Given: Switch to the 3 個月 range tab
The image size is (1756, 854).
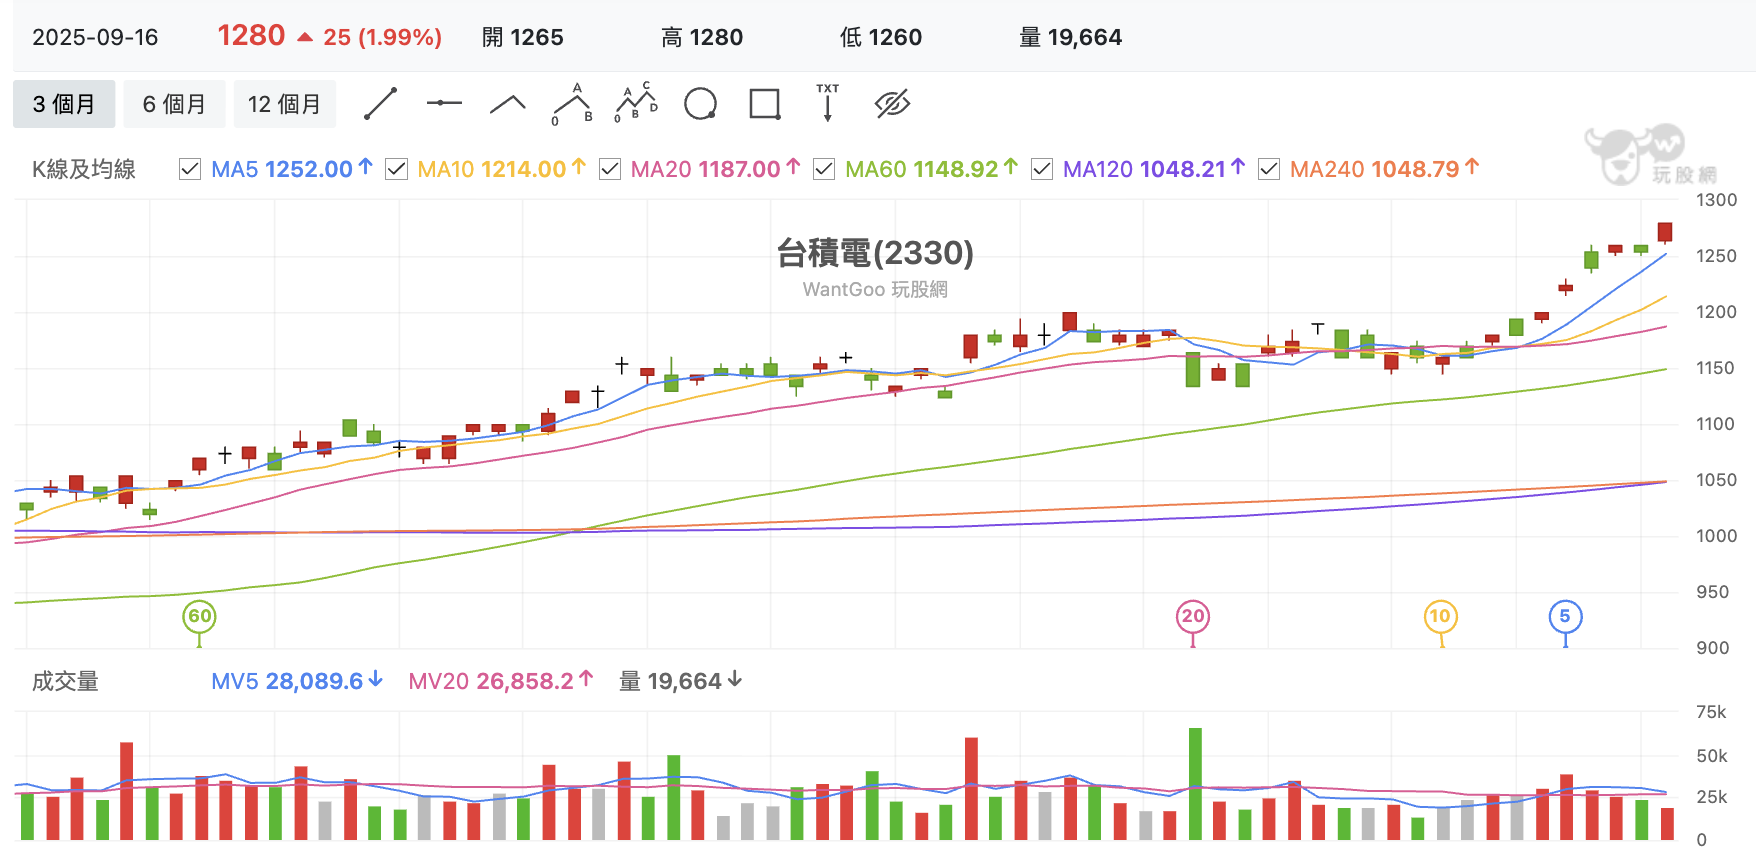Looking at the screenshot, I should pos(64,104).
